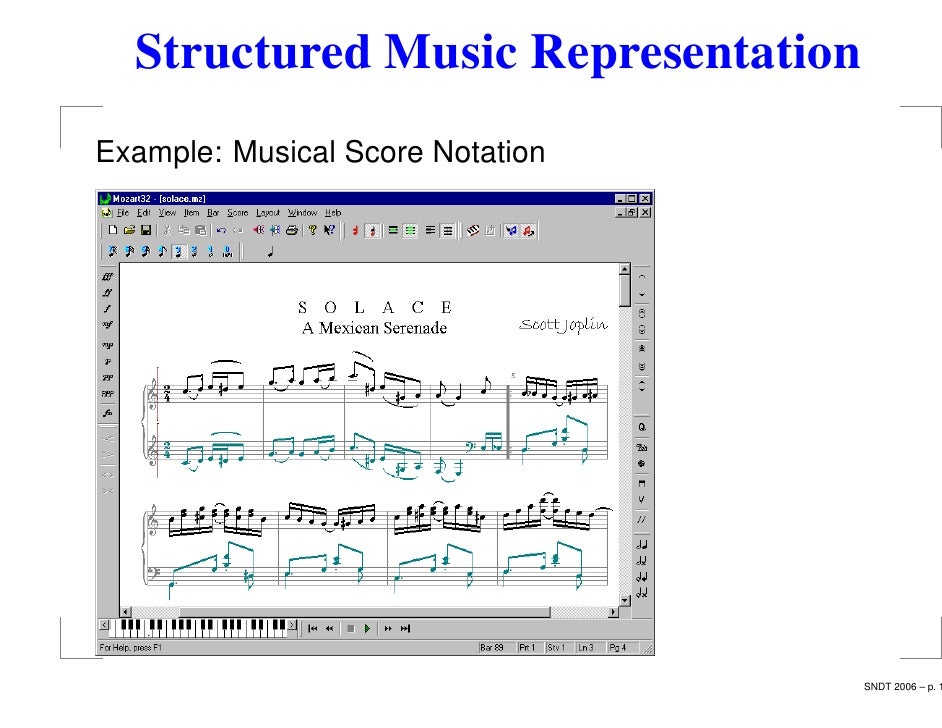Viewport: 942px width, 728px height.
Task: Select the mp dynamic marking
Action: [x=108, y=345]
